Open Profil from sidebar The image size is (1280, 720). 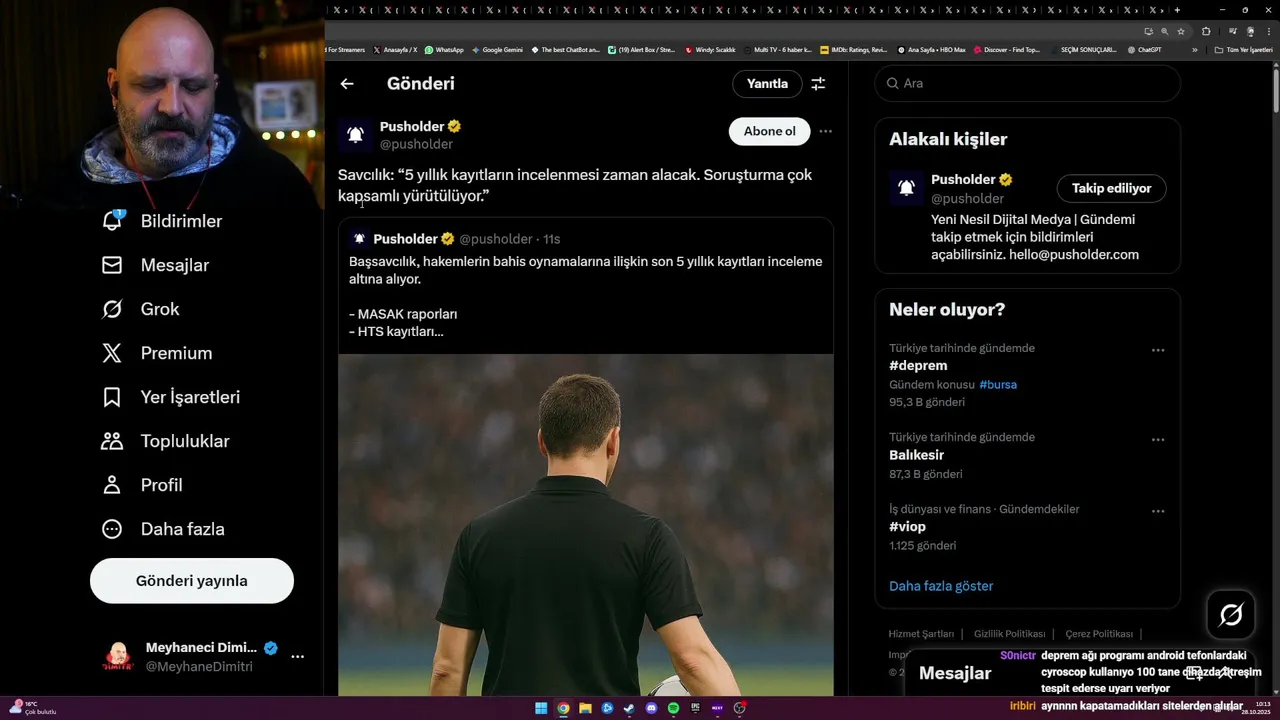tap(113, 485)
